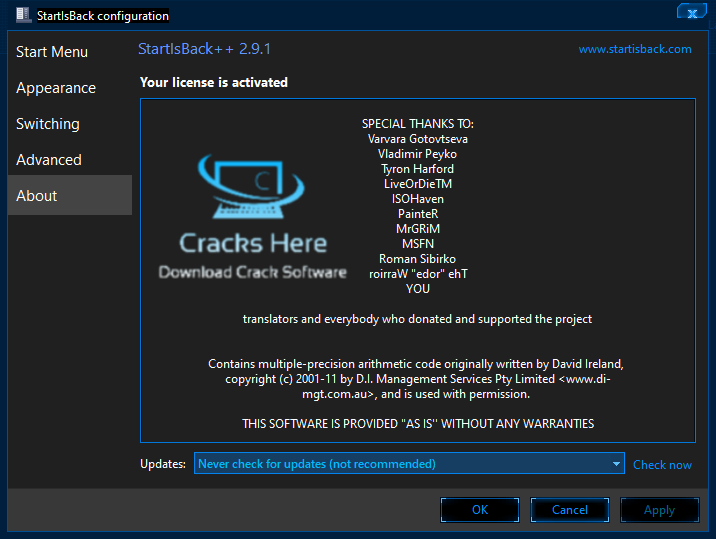The width and height of the screenshot is (716, 539).
Task: Click the name Varvara Gotovtseva
Action: click(x=418, y=139)
